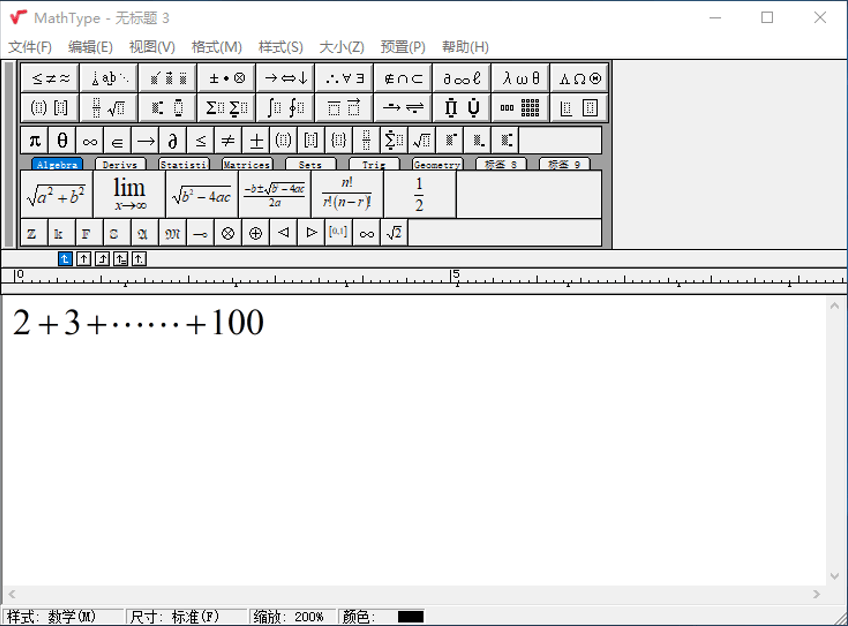Screen dimensions: 848x626
Task: Insert the theta symbol θ
Action: pyautogui.click(x=62, y=141)
